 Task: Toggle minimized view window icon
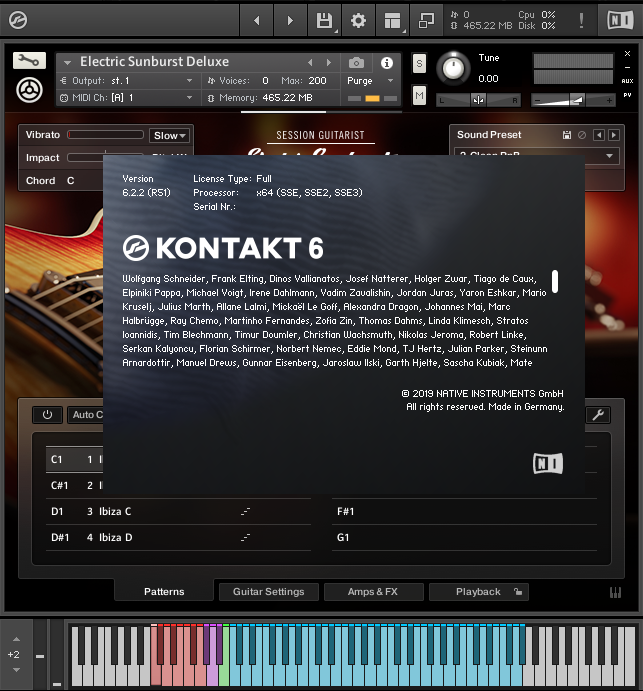pyautogui.click(x=426, y=20)
